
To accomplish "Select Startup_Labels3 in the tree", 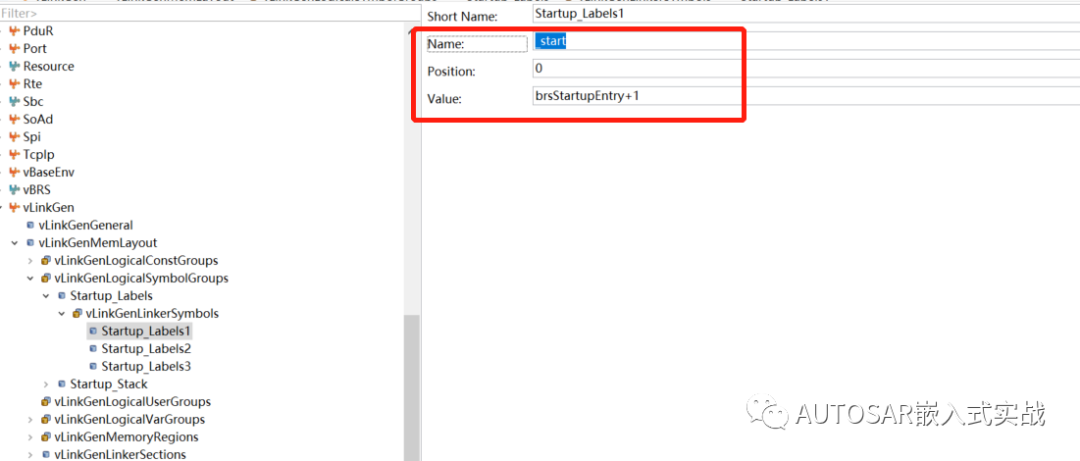I will pos(145,367).
